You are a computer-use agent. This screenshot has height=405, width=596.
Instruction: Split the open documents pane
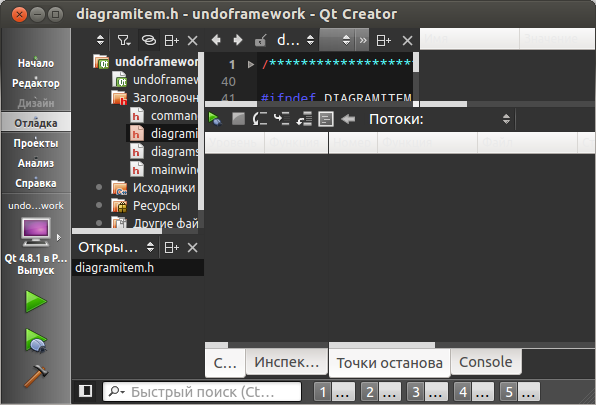click(171, 248)
